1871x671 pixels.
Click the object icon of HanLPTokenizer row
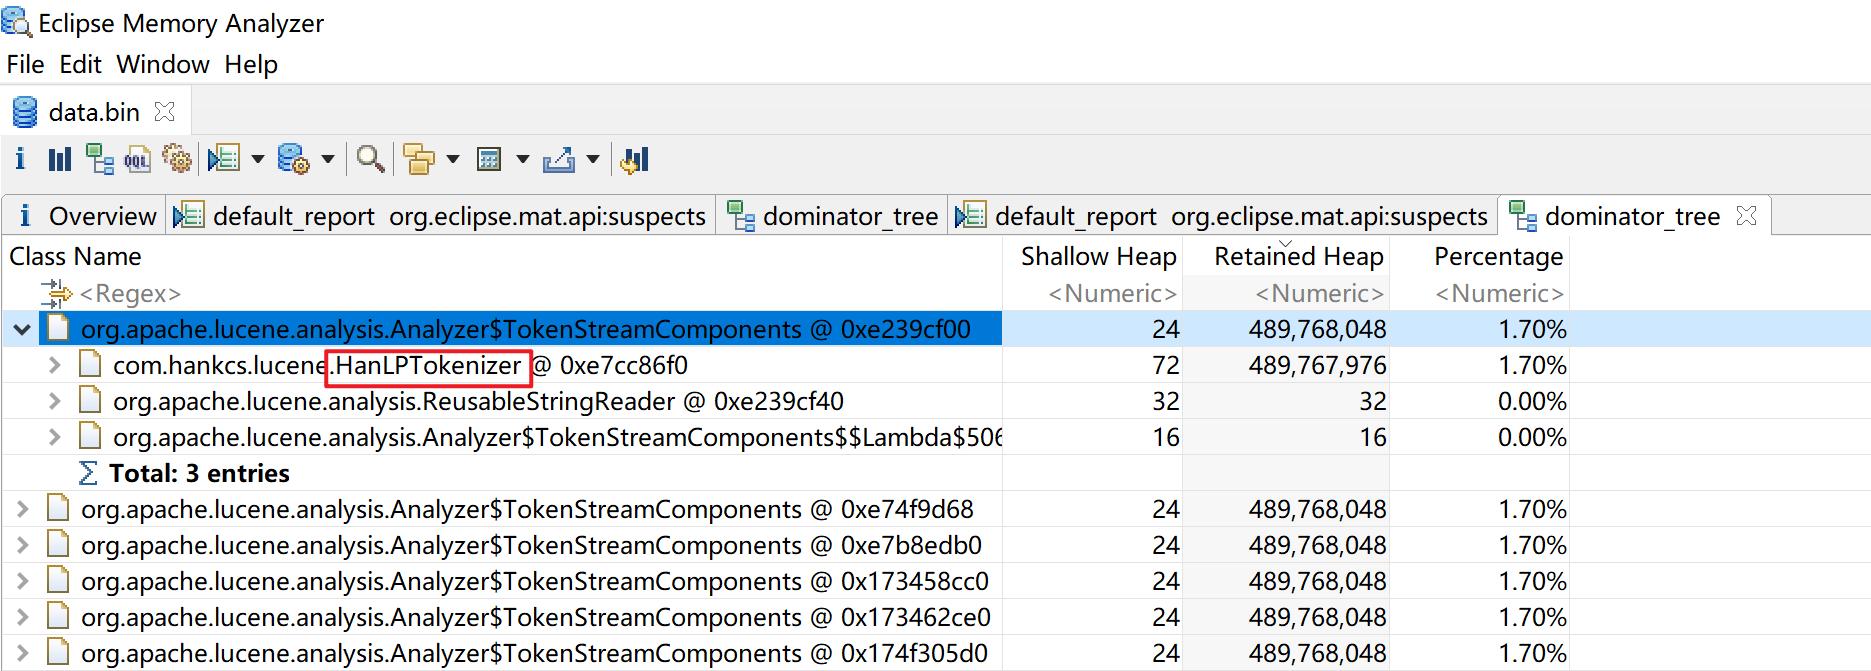coord(90,364)
